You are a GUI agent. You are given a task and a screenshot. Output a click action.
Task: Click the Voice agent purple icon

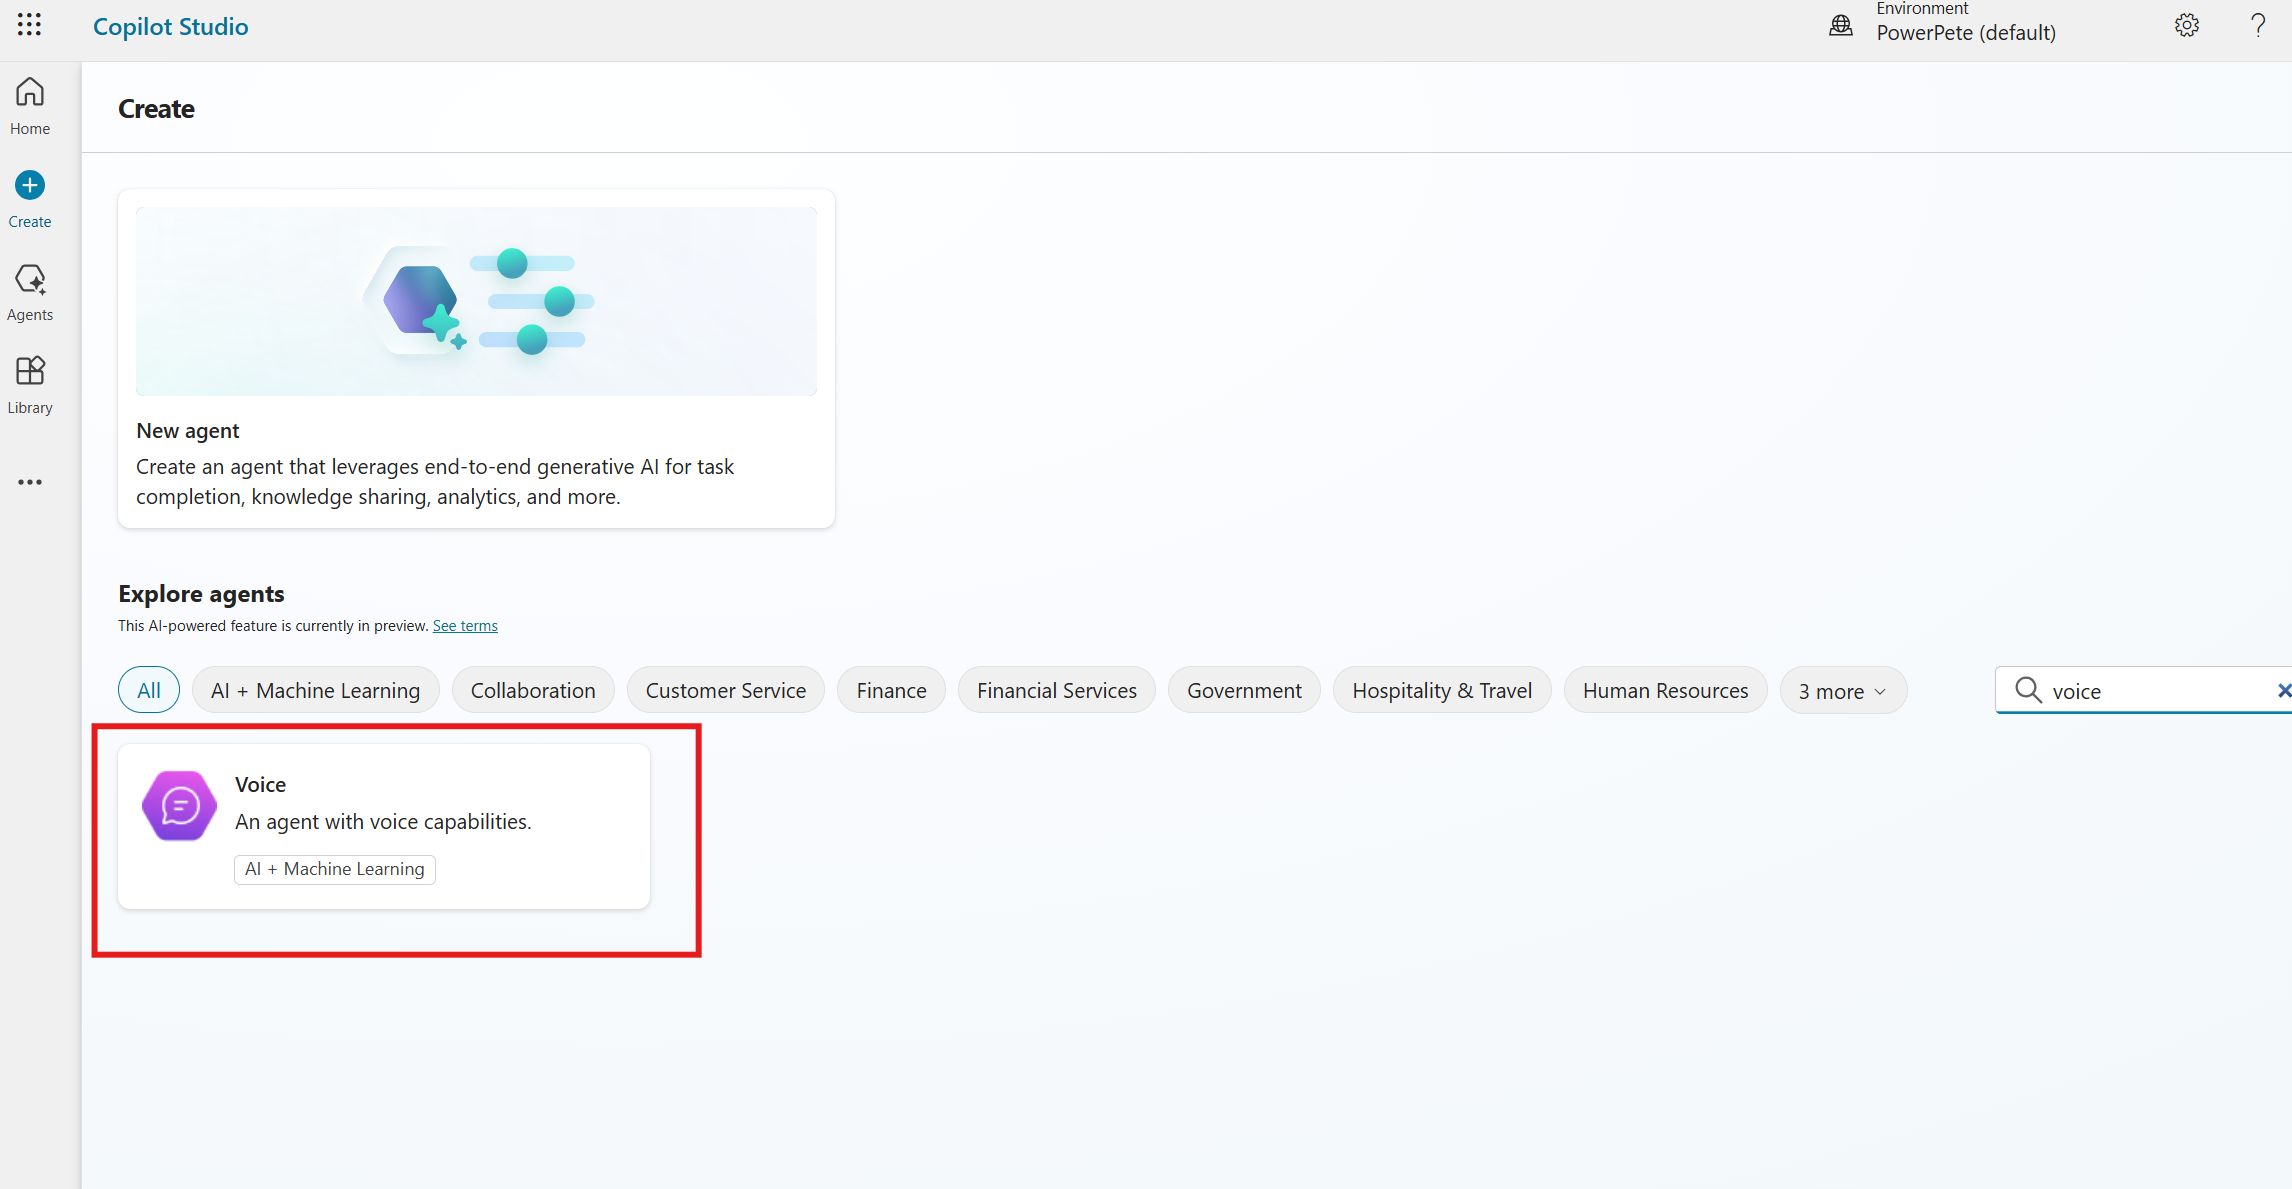179,805
